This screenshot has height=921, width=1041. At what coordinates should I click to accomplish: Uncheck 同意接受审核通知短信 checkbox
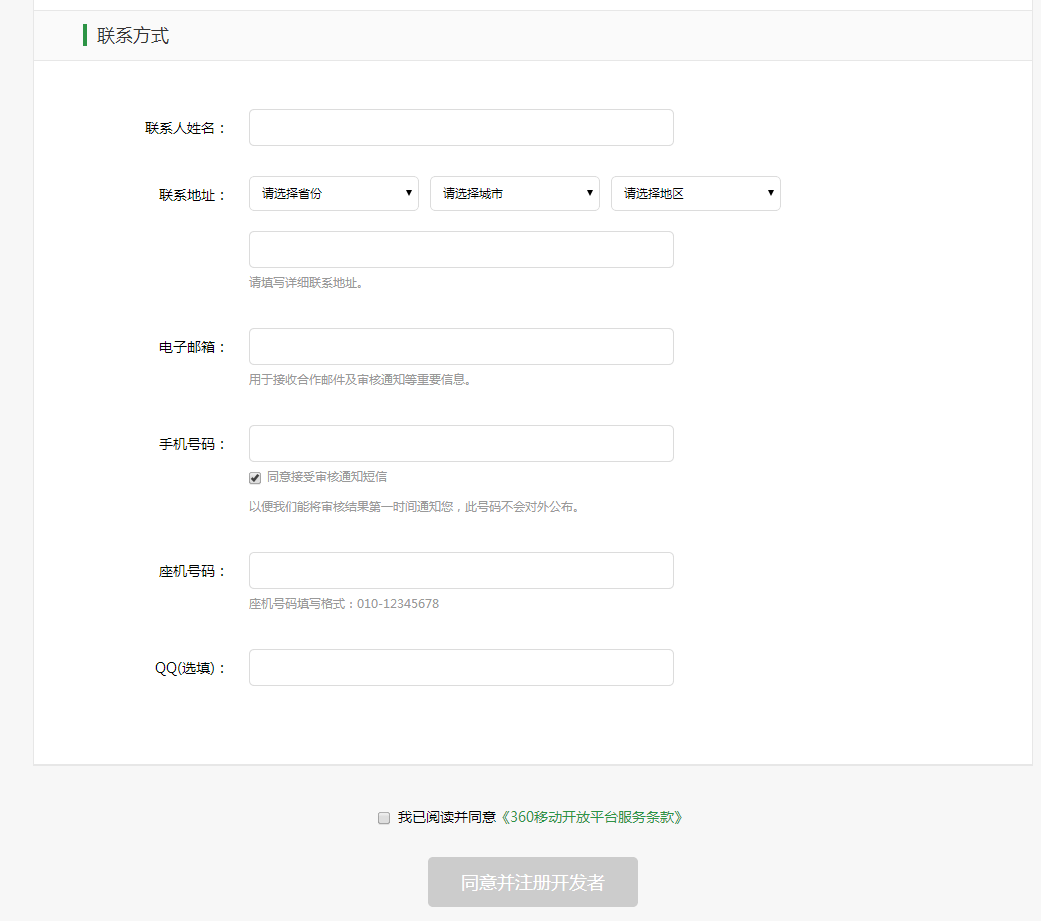255,478
